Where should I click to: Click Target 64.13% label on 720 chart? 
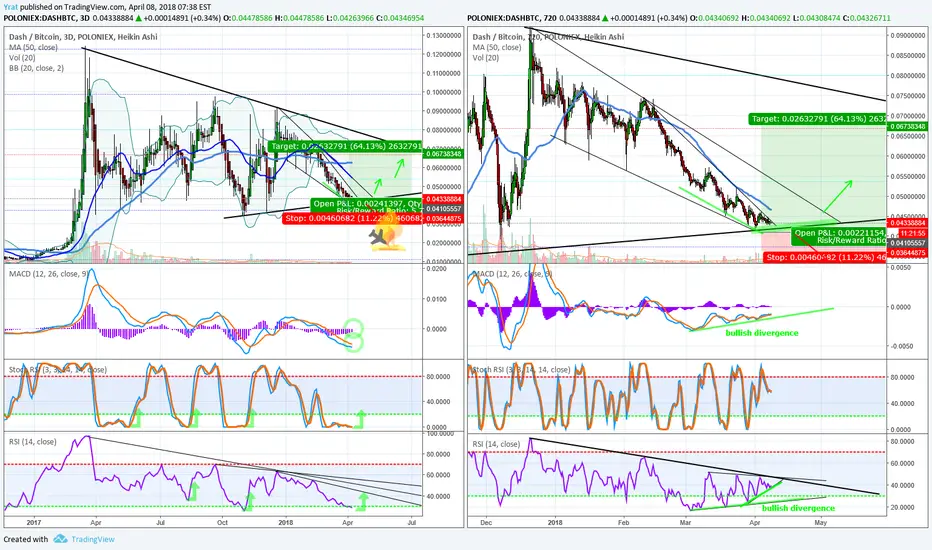[817, 119]
